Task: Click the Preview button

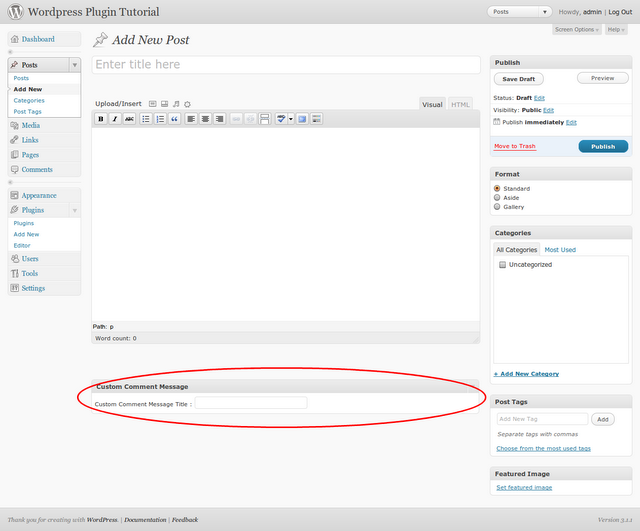Action: point(602,78)
